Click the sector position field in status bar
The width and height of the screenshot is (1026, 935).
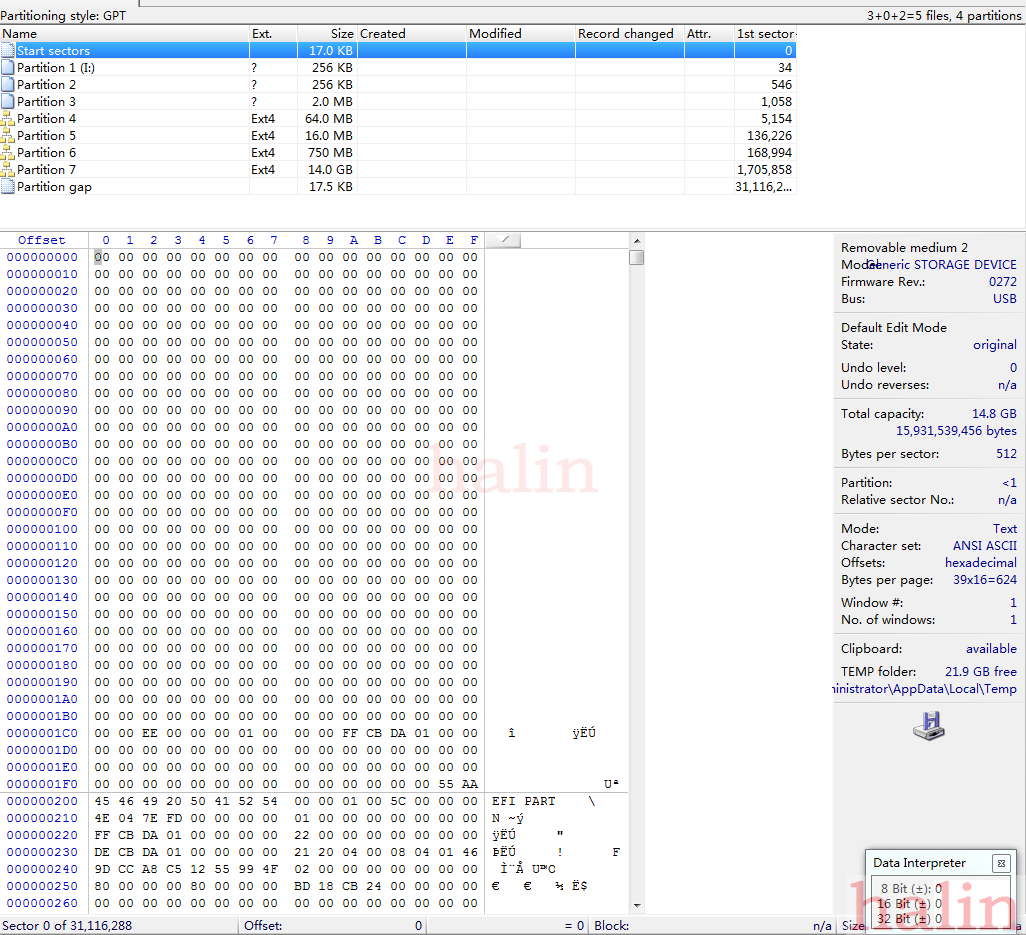[68, 926]
